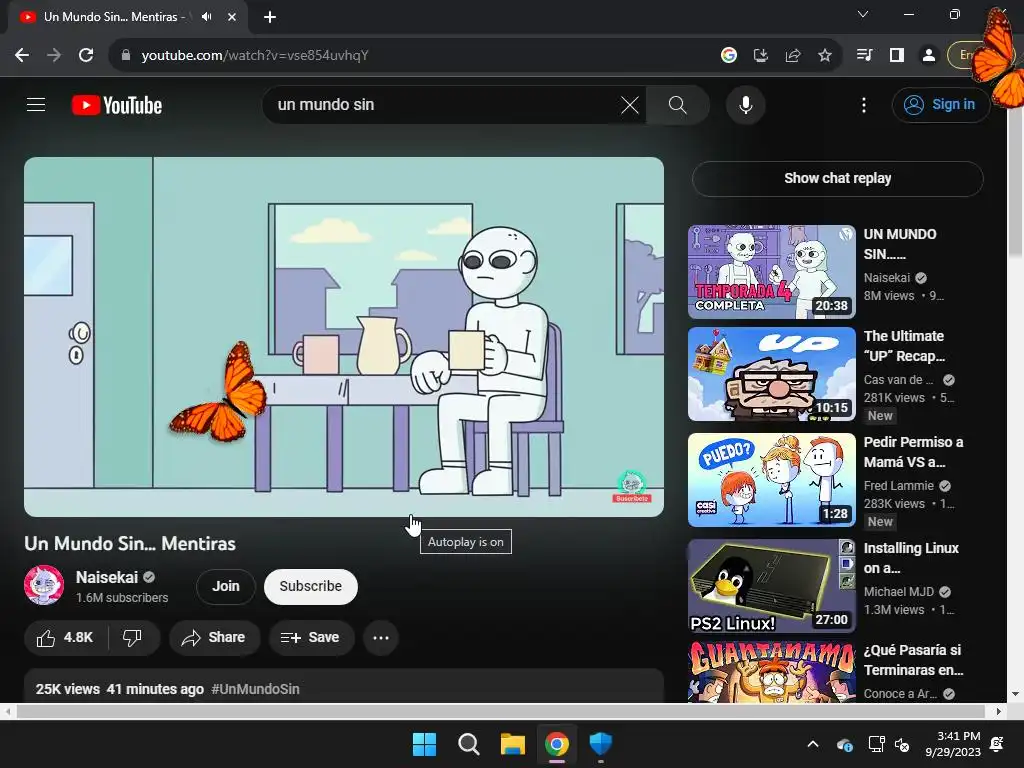Like the video (4.8K)

coord(65,637)
